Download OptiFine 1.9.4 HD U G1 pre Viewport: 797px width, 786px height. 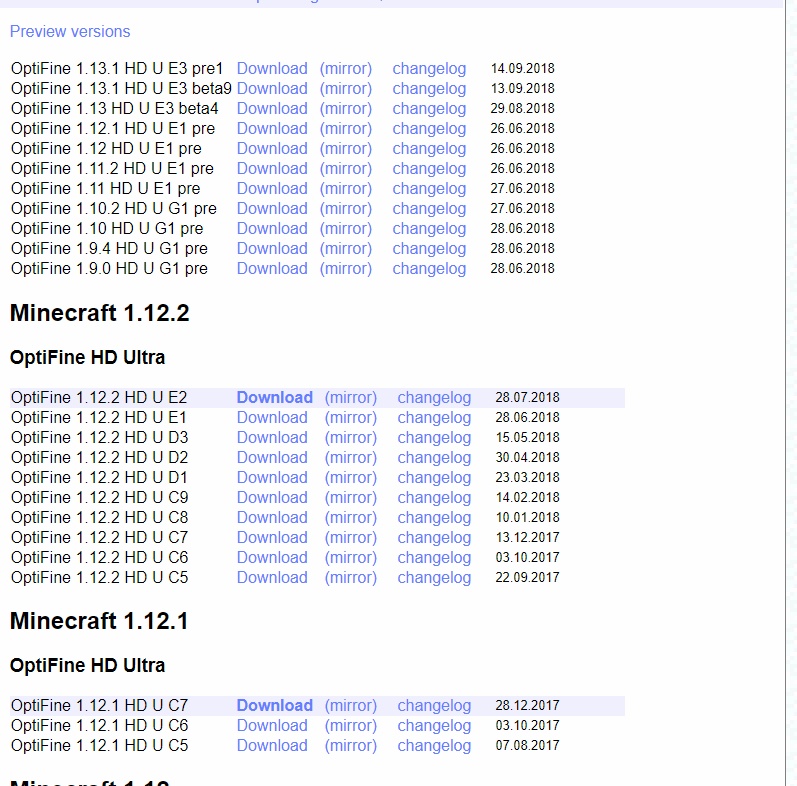coord(272,248)
